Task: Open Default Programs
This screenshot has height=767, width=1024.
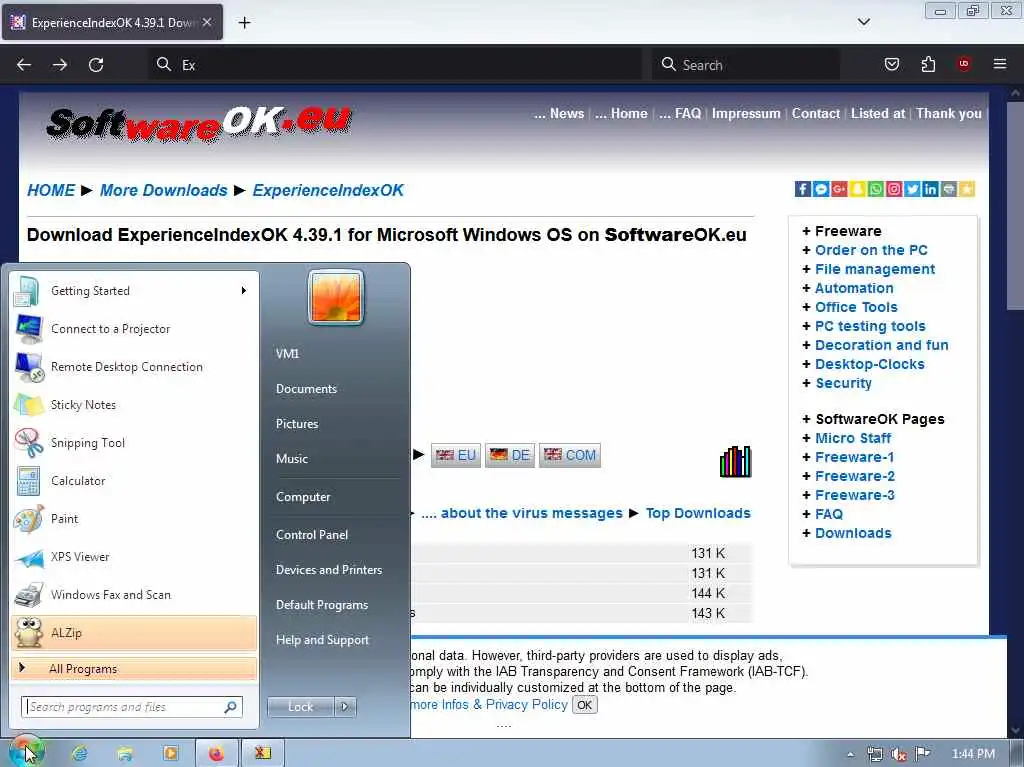Action: tap(322, 605)
